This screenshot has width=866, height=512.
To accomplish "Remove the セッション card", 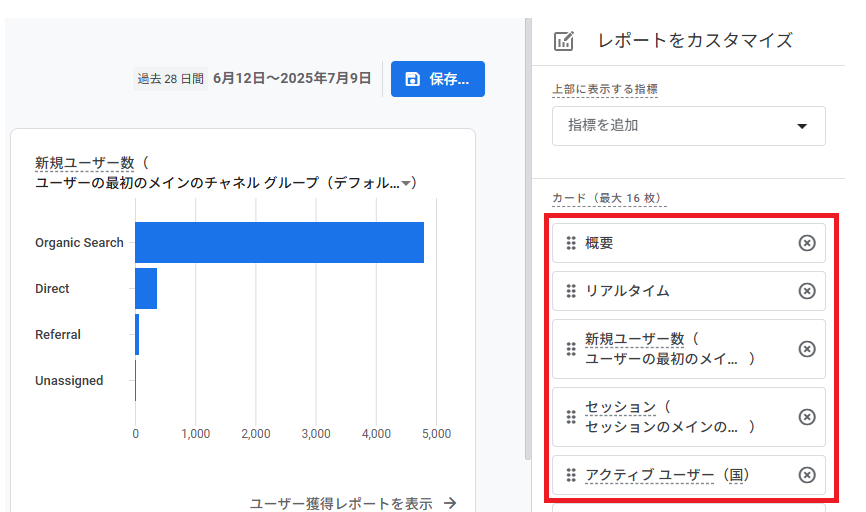I will [806, 417].
